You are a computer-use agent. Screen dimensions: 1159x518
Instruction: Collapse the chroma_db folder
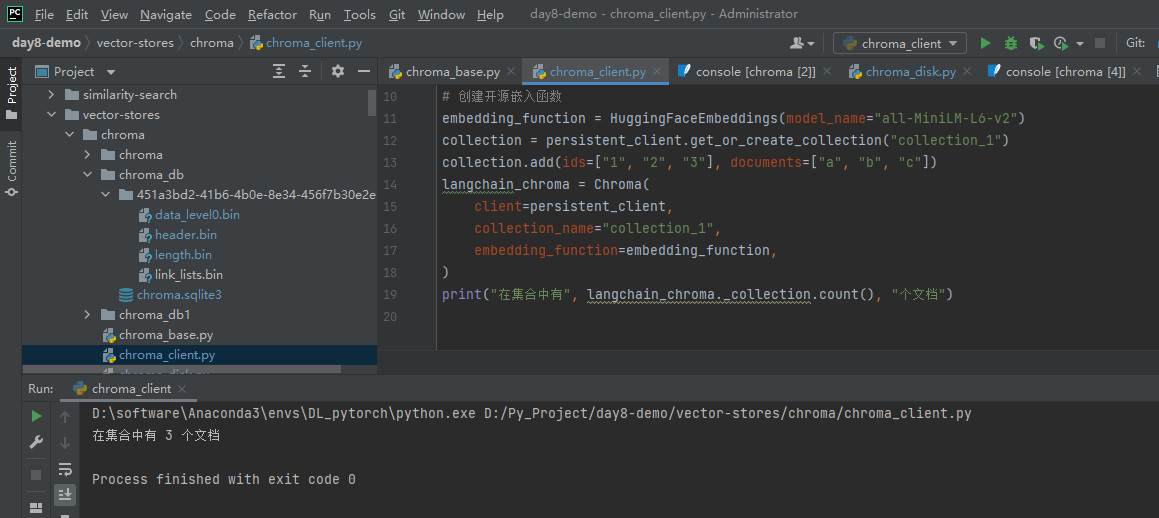pyautogui.click(x=87, y=175)
